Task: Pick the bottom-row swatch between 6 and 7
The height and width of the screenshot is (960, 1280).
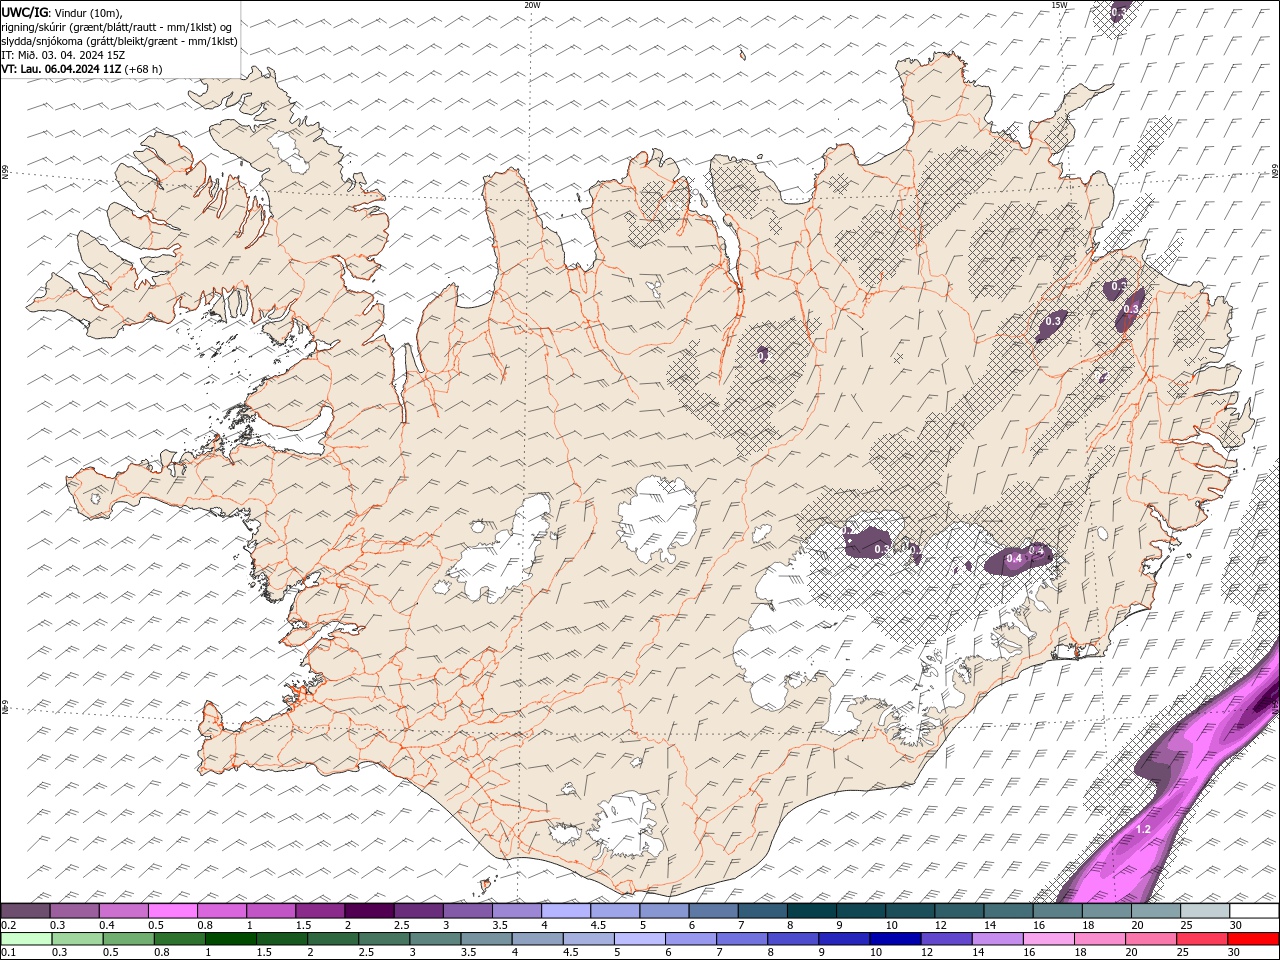Action: tap(691, 938)
